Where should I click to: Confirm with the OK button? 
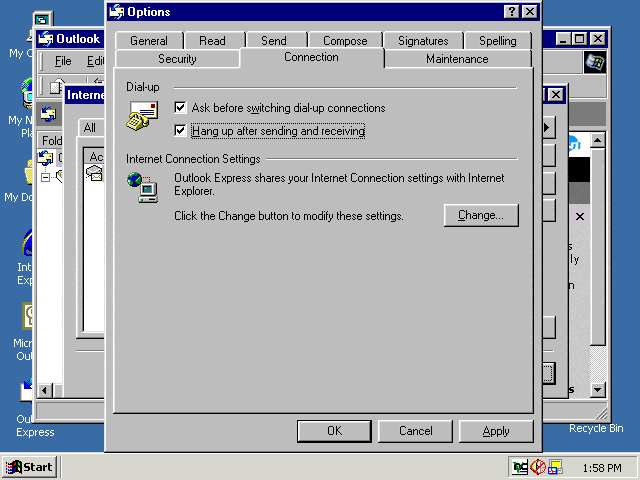[334, 431]
